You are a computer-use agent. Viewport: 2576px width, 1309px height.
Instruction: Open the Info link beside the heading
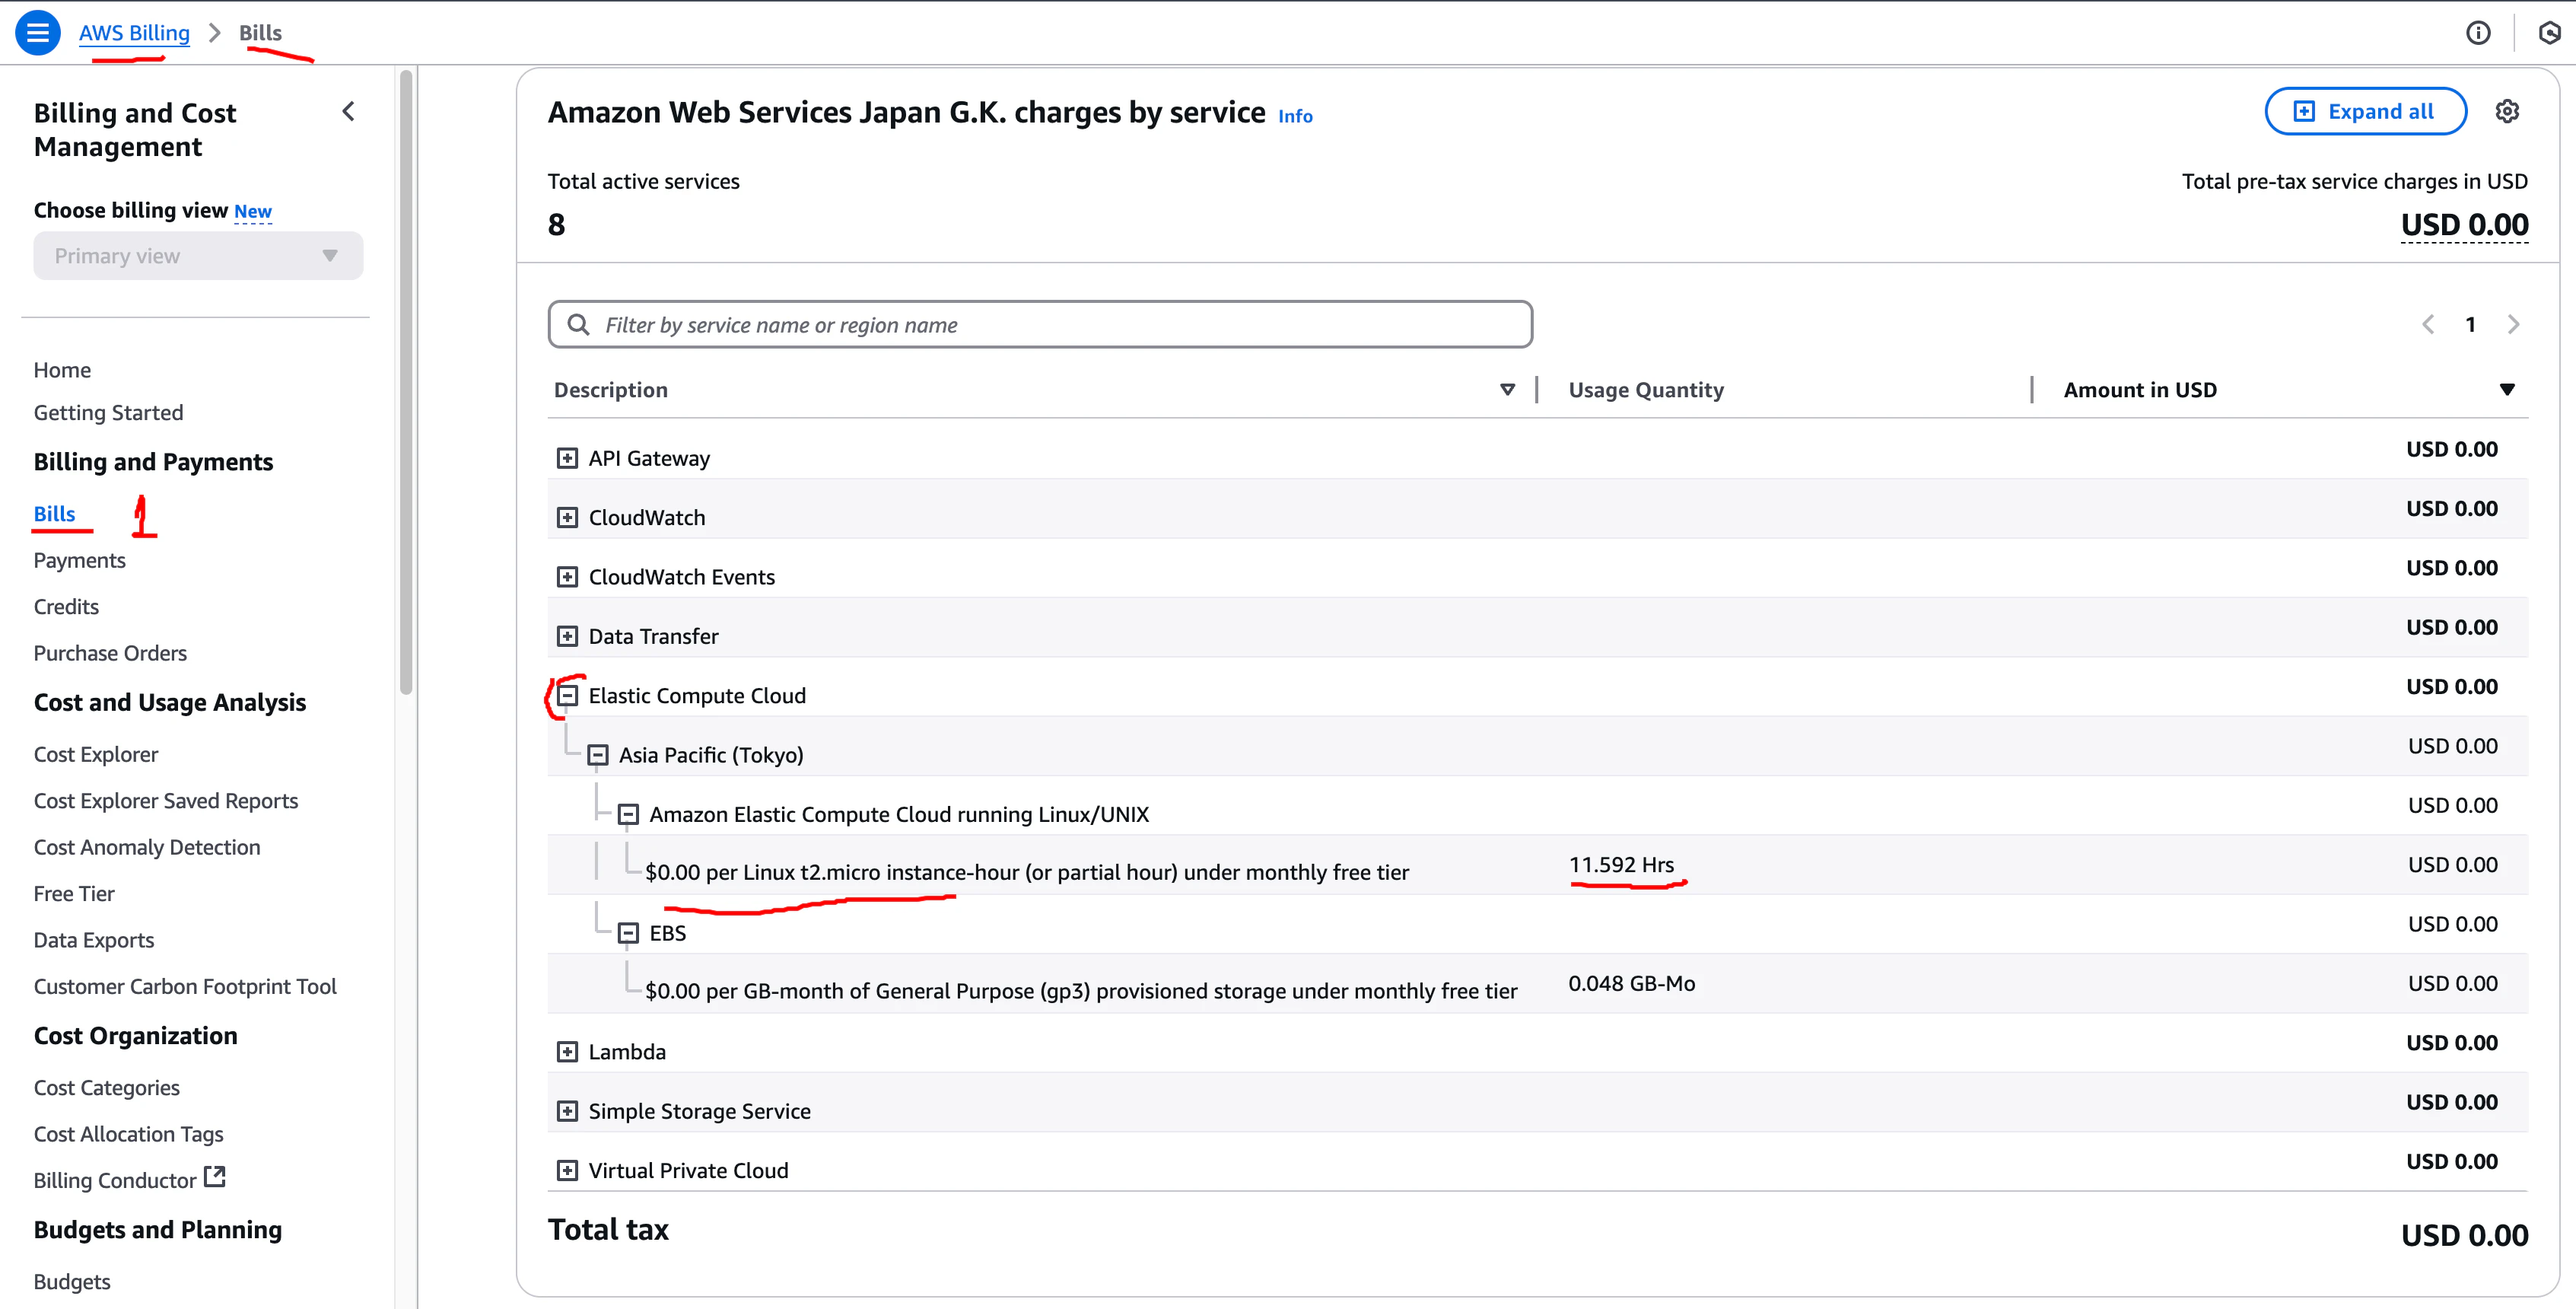point(1295,116)
